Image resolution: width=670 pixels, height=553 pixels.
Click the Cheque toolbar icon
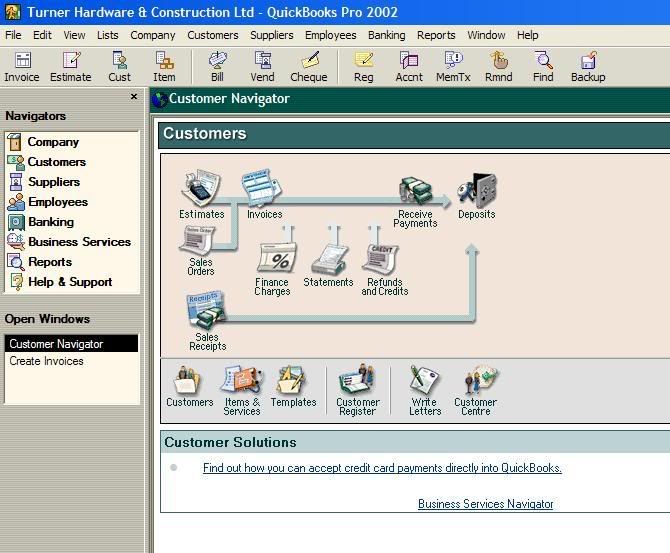(x=309, y=67)
